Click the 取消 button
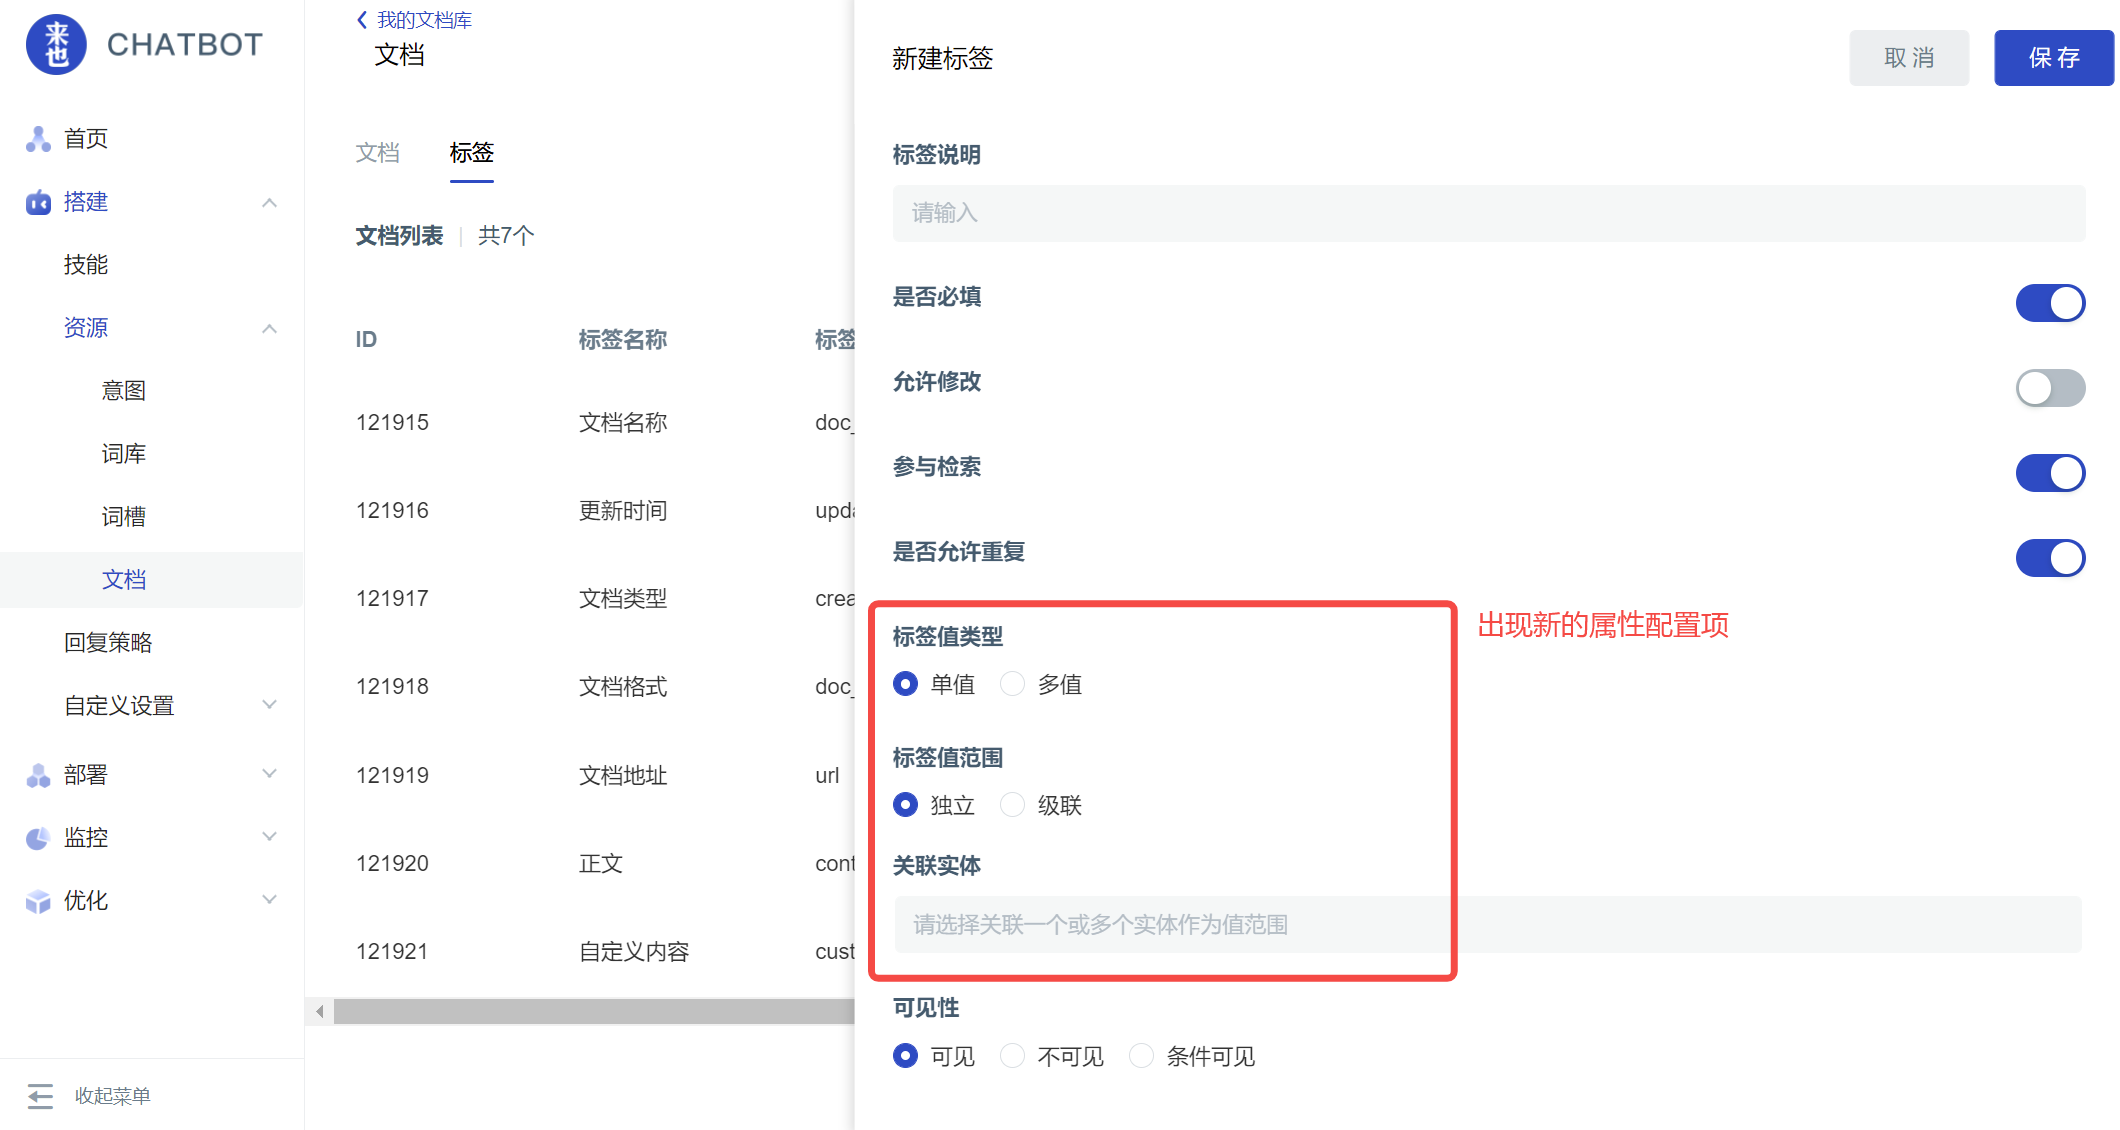2120x1130 pixels. [x=1909, y=58]
